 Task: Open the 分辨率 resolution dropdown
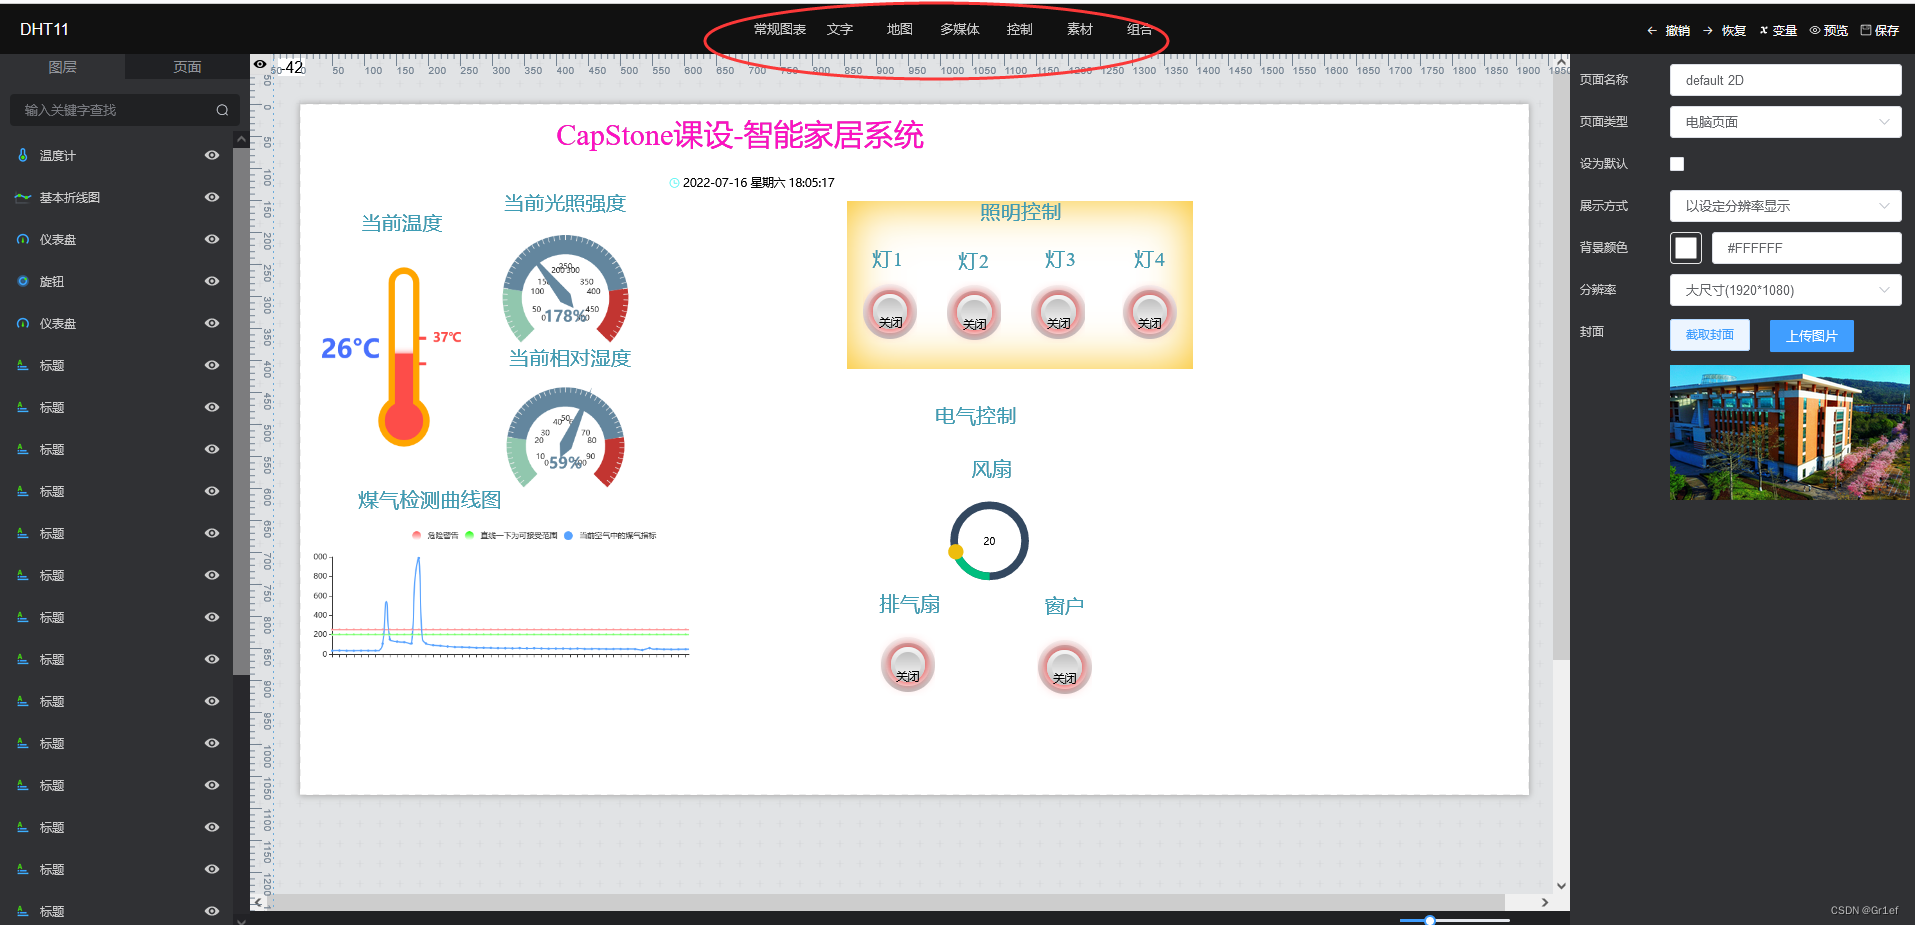coord(1786,290)
